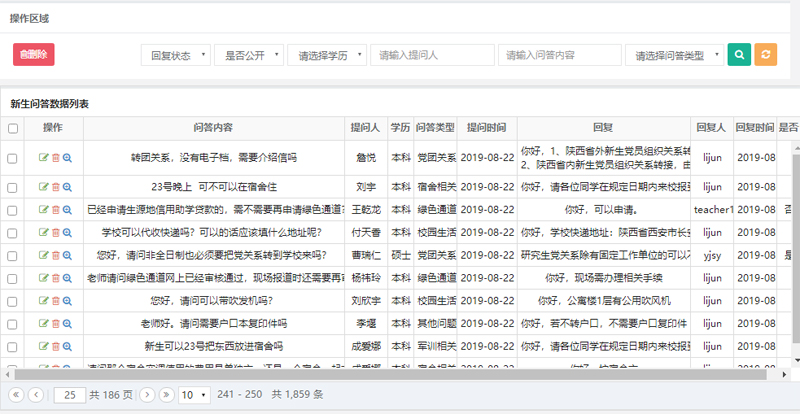
Task: Edit the 转团关系 question row
Action: 43,158
